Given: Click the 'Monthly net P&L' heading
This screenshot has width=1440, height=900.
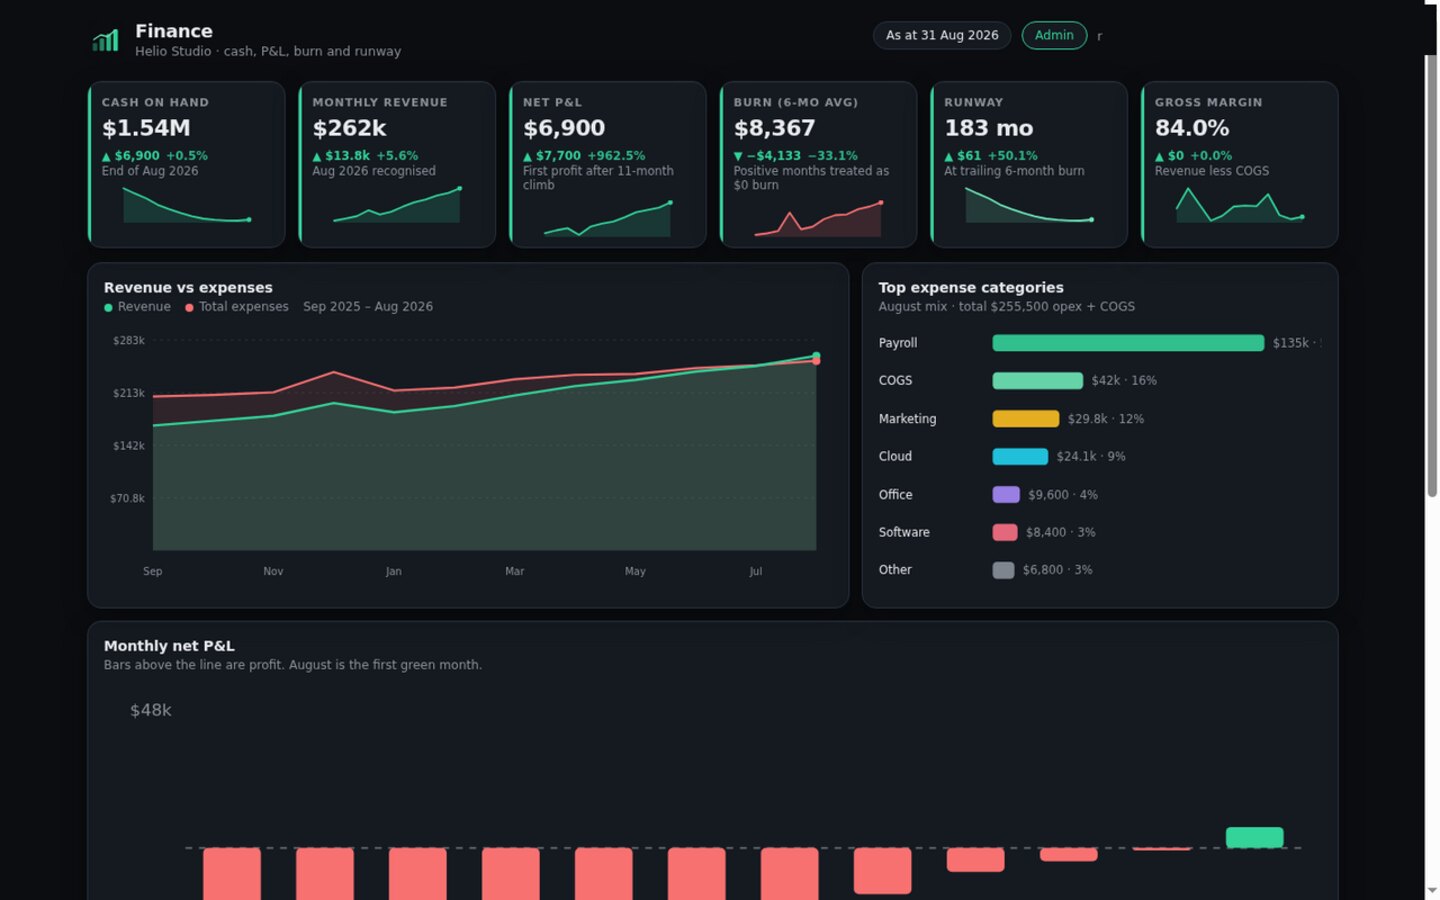Looking at the screenshot, I should click(x=169, y=646).
